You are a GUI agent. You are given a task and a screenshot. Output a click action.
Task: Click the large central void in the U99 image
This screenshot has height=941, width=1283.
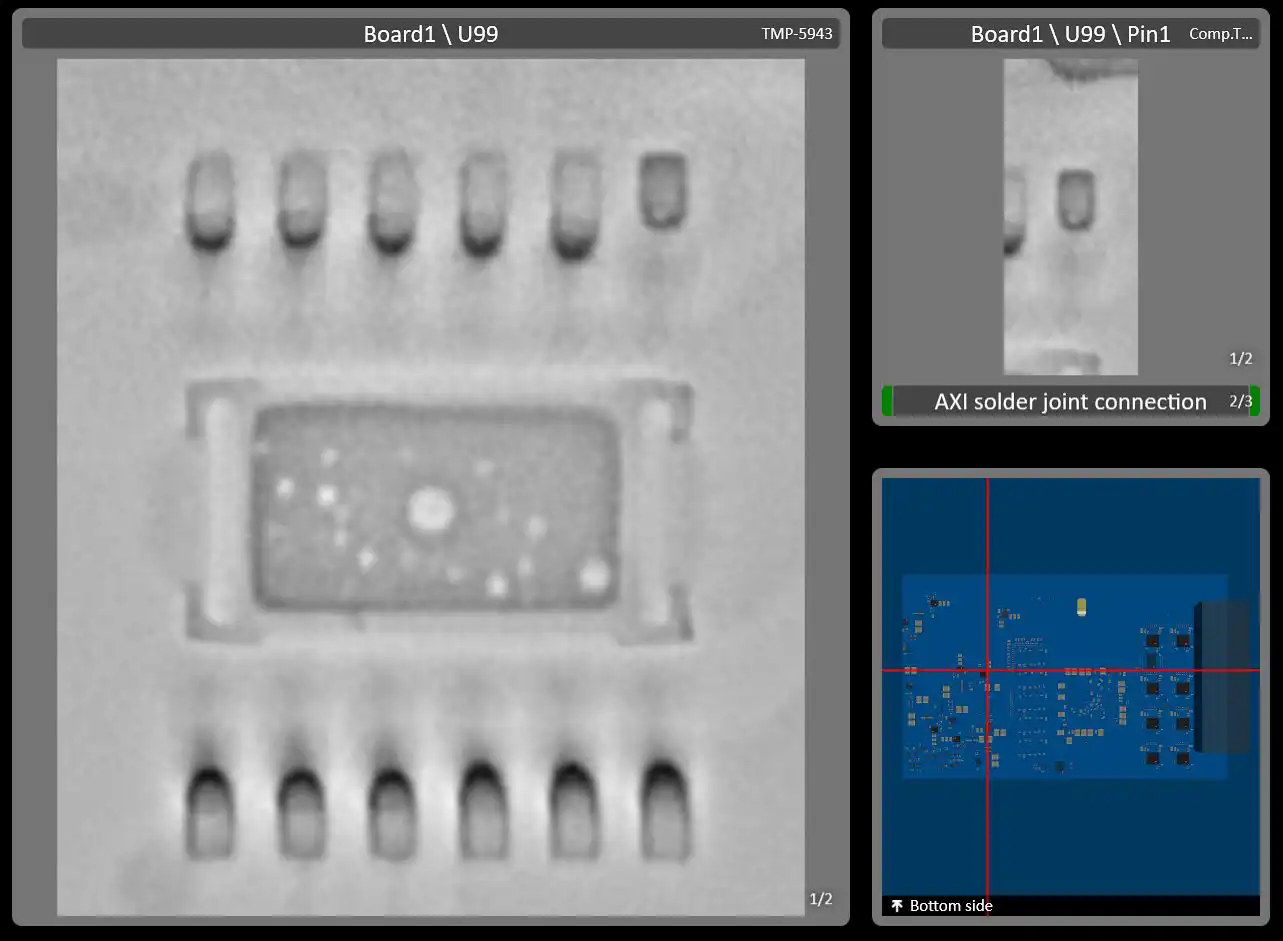pos(430,509)
